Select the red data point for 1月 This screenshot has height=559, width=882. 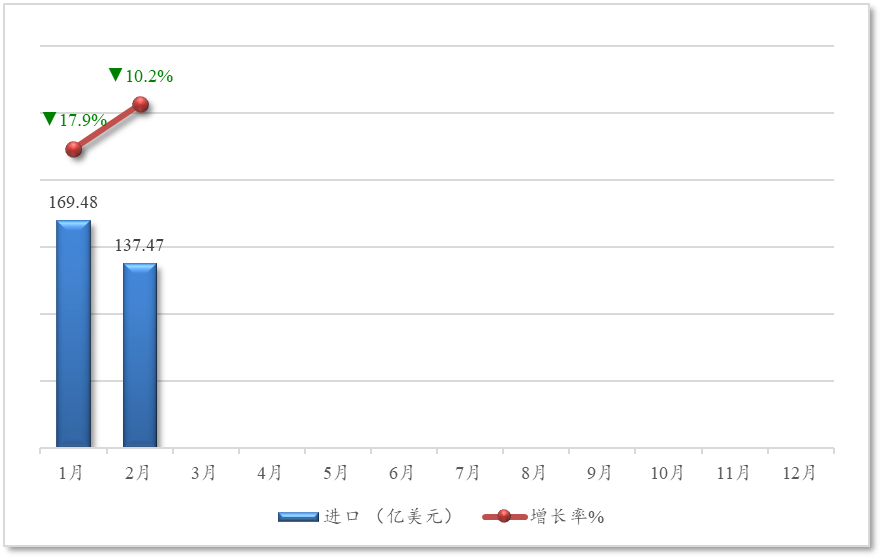(x=74, y=149)
